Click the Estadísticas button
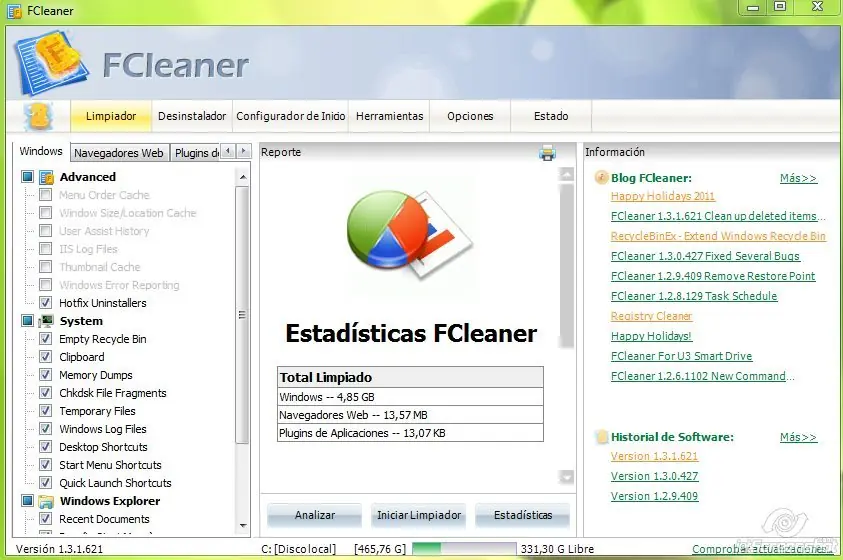 point(523,515)
